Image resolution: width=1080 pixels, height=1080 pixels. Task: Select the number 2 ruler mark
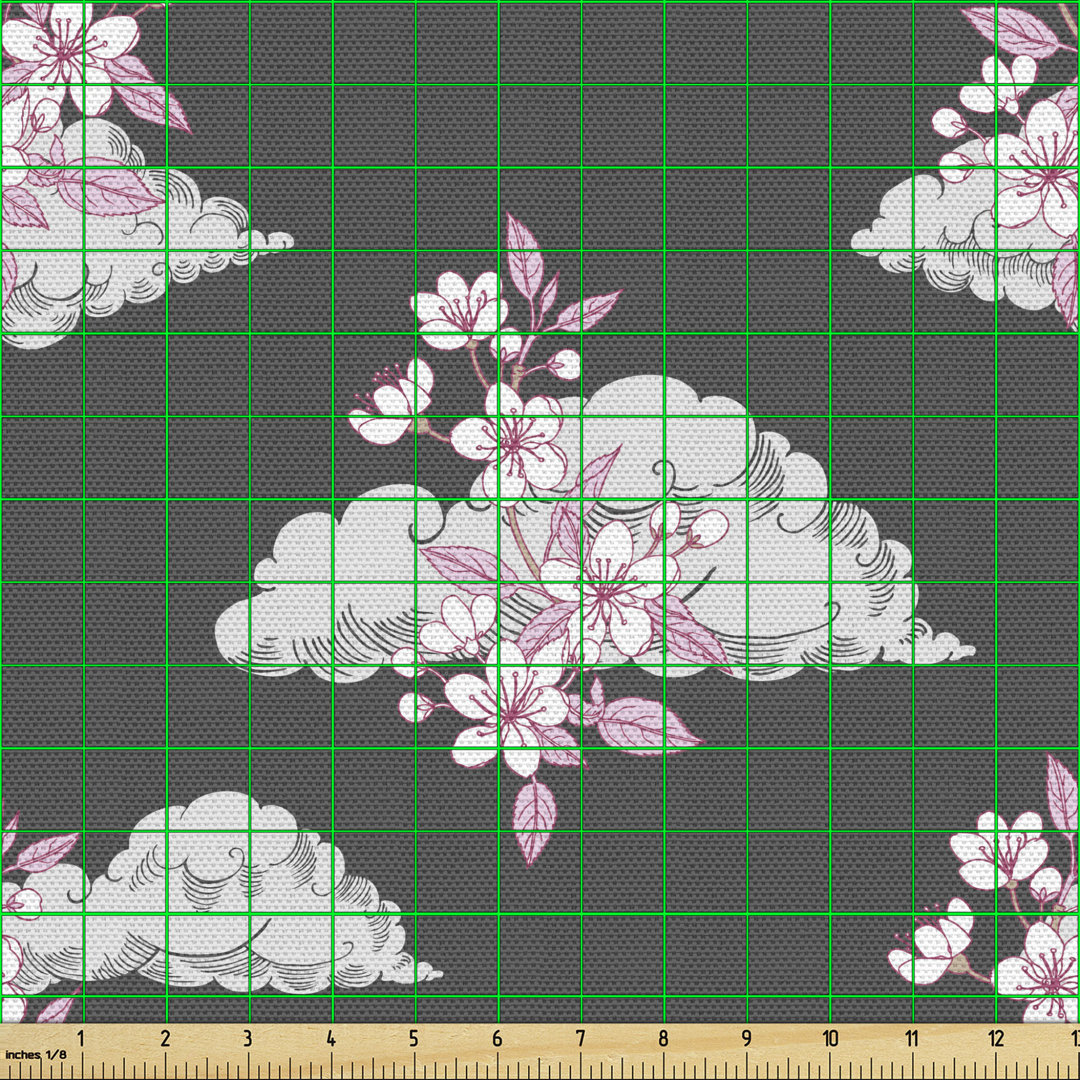[165, 1038]
